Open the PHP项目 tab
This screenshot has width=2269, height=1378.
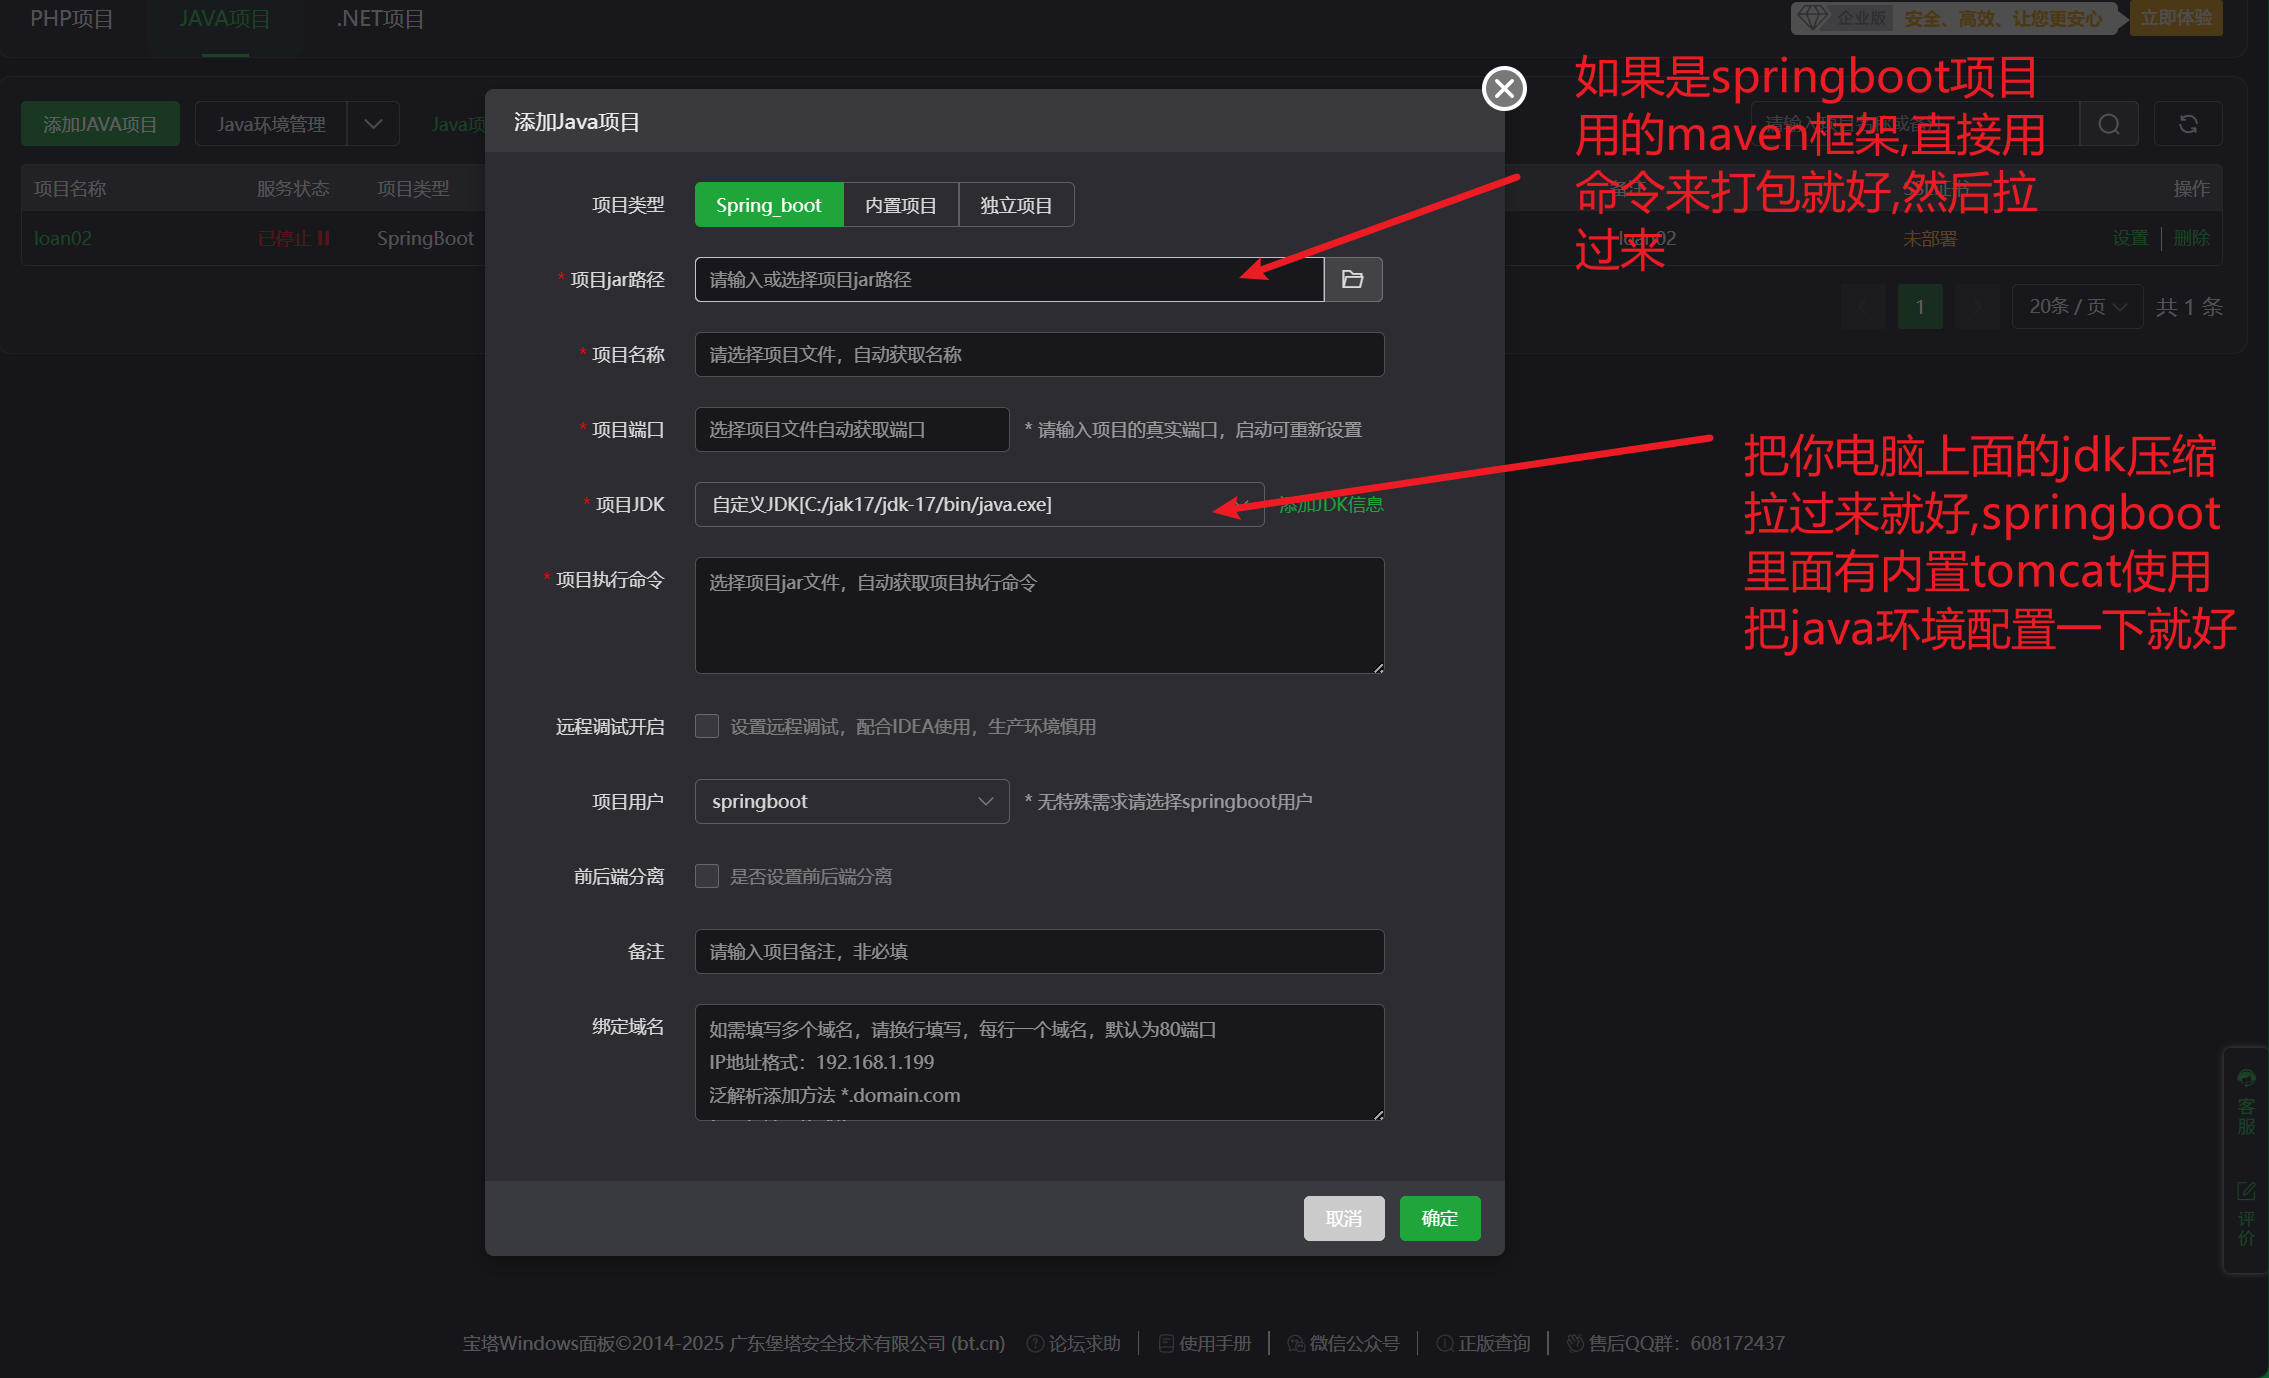71,19
